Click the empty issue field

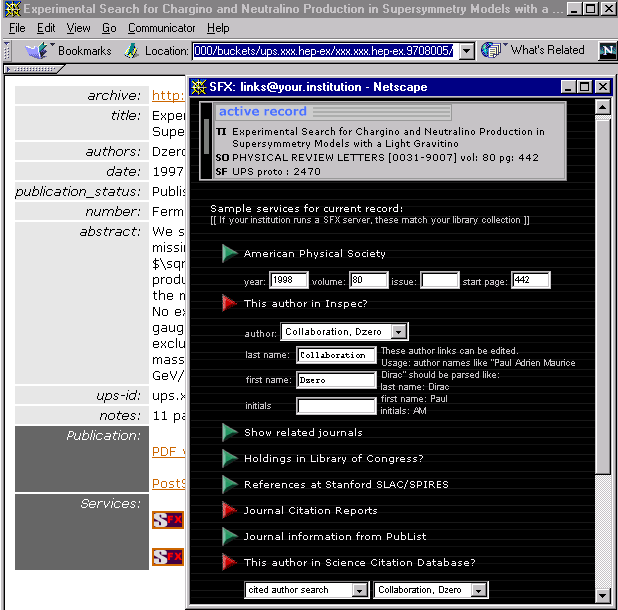point(439,280)
